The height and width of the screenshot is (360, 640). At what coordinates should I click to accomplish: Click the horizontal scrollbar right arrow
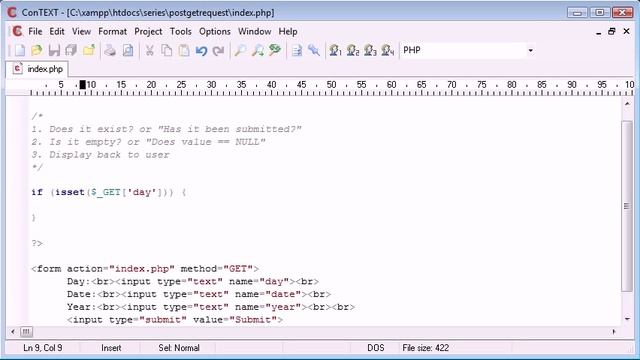614,332
